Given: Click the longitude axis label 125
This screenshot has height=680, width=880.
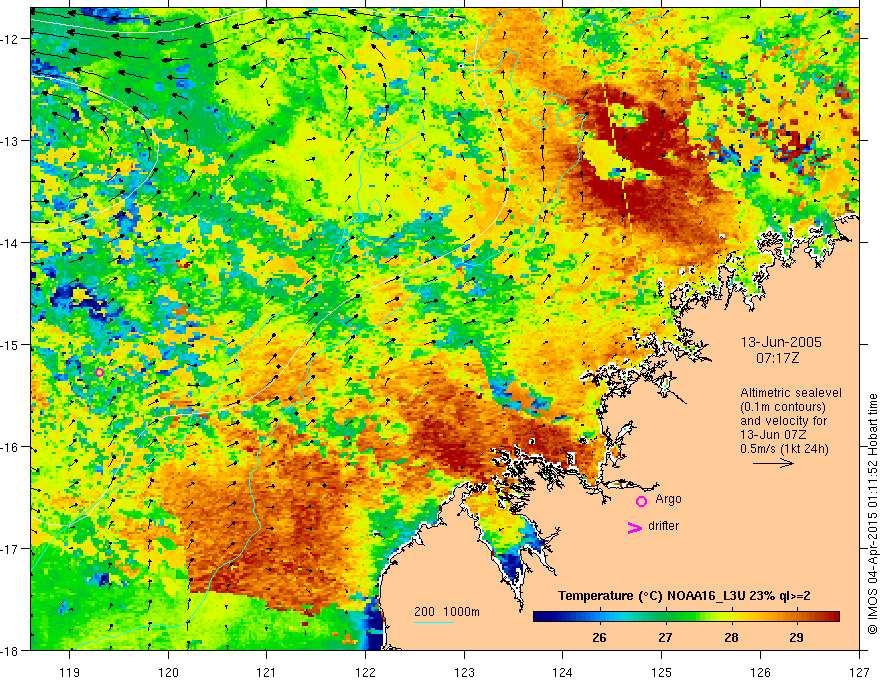Looking at the screenshot, I should pyautogui.click(x=662, y=672).
